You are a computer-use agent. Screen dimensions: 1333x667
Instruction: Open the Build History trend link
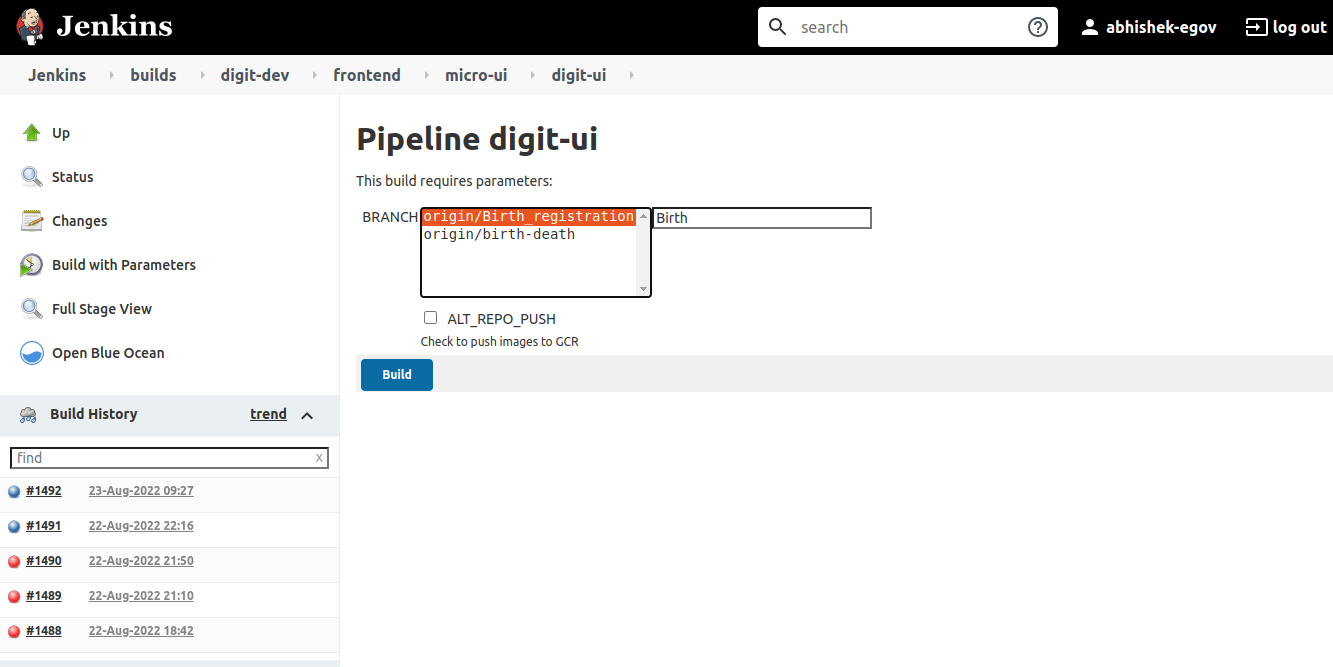(268, 414)
